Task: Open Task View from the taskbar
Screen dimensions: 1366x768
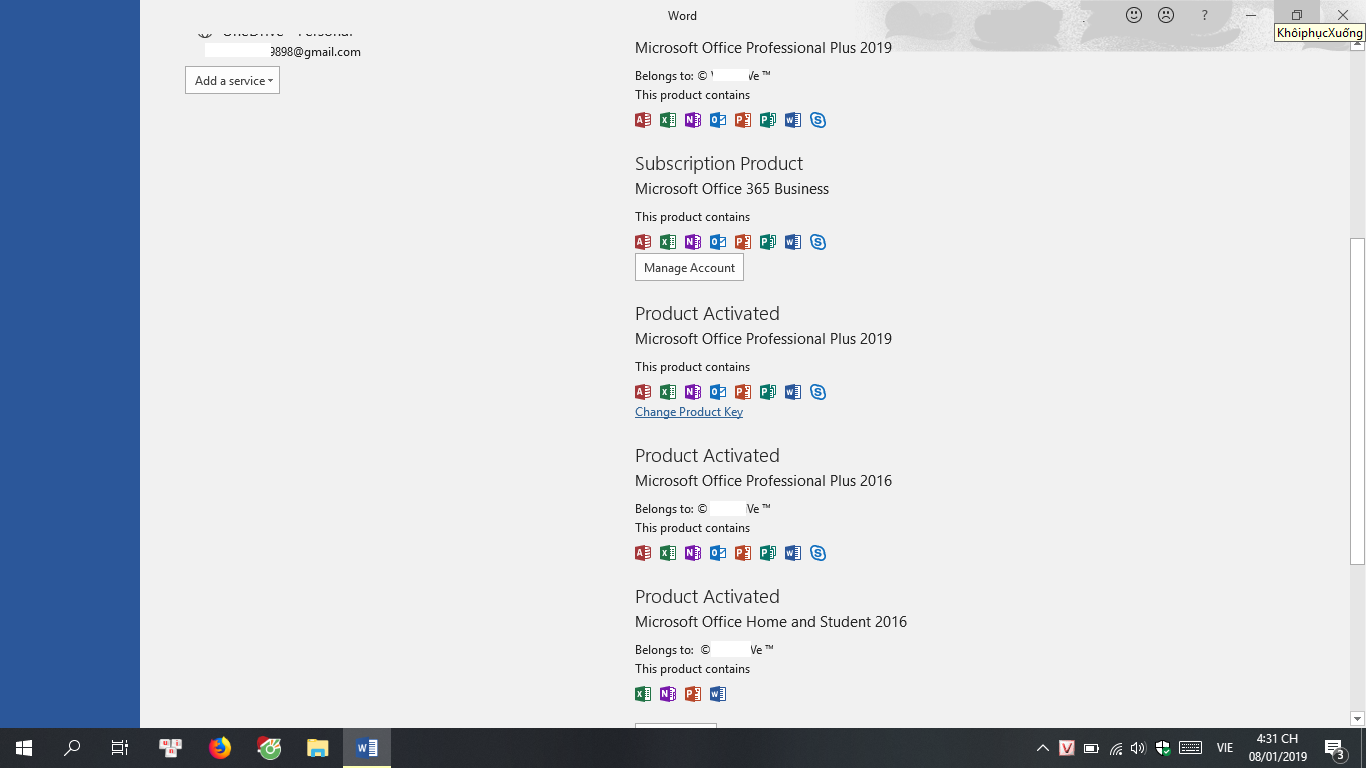Action: tap(119, 747)
